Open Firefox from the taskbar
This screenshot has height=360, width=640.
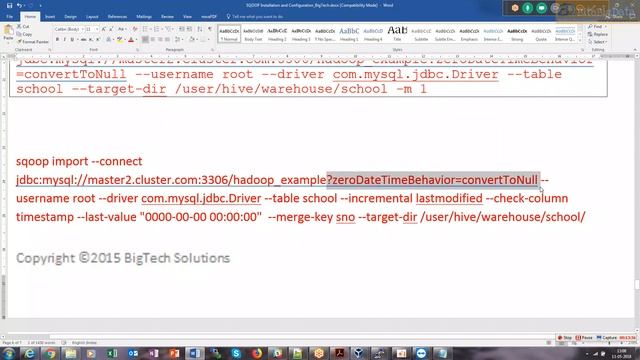(257, 353)
